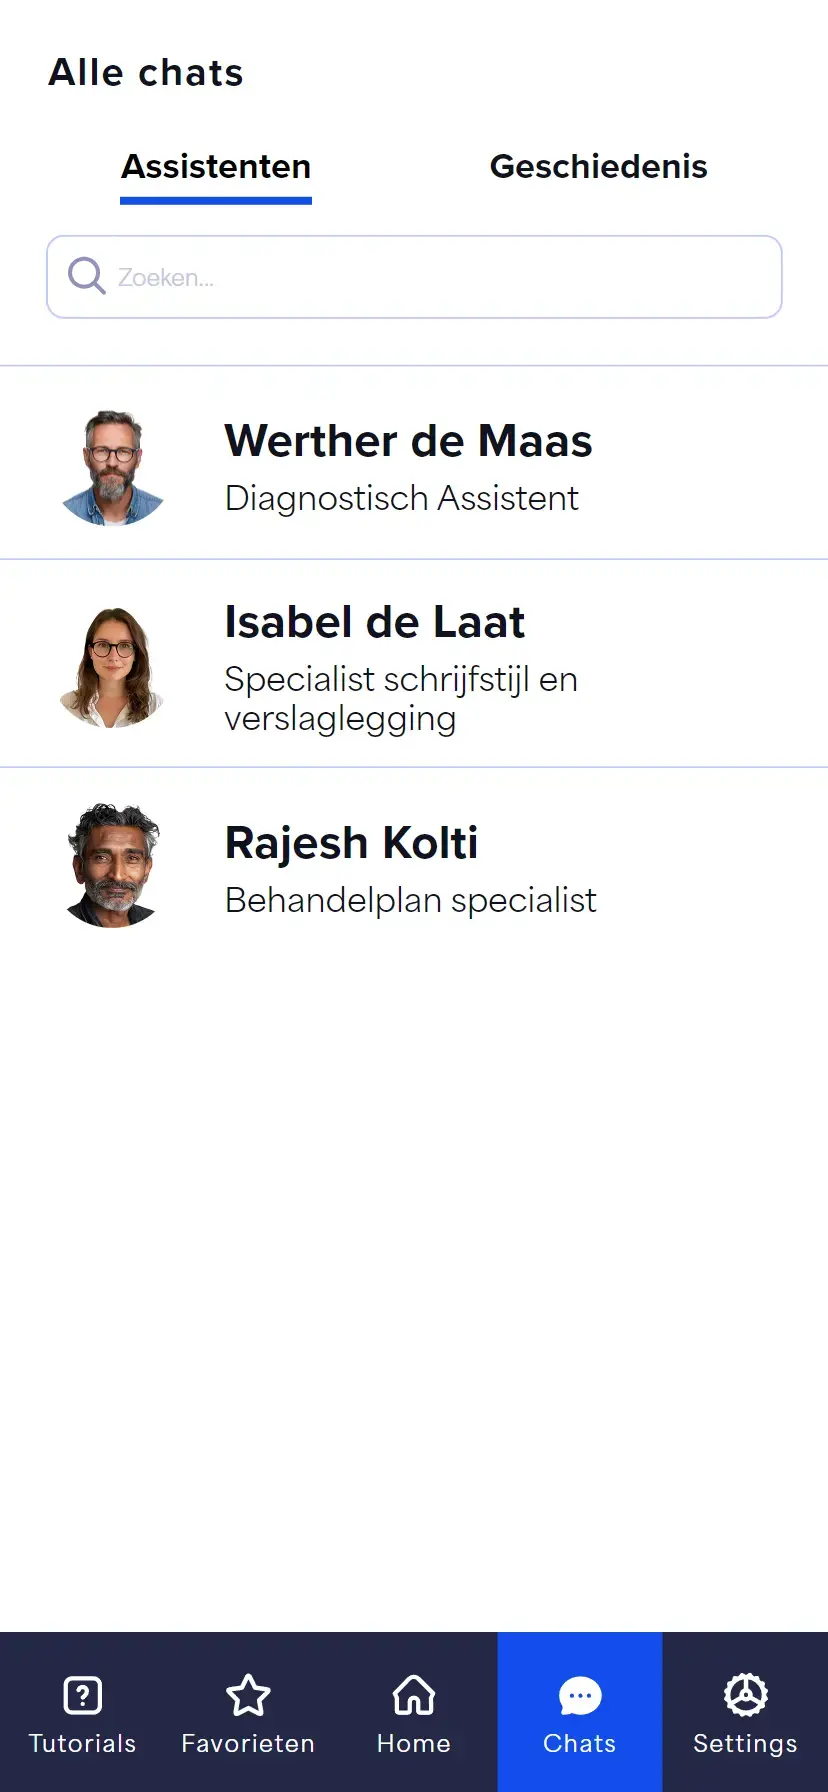Select the Chats speech bubble icon

pos(580,1695)
